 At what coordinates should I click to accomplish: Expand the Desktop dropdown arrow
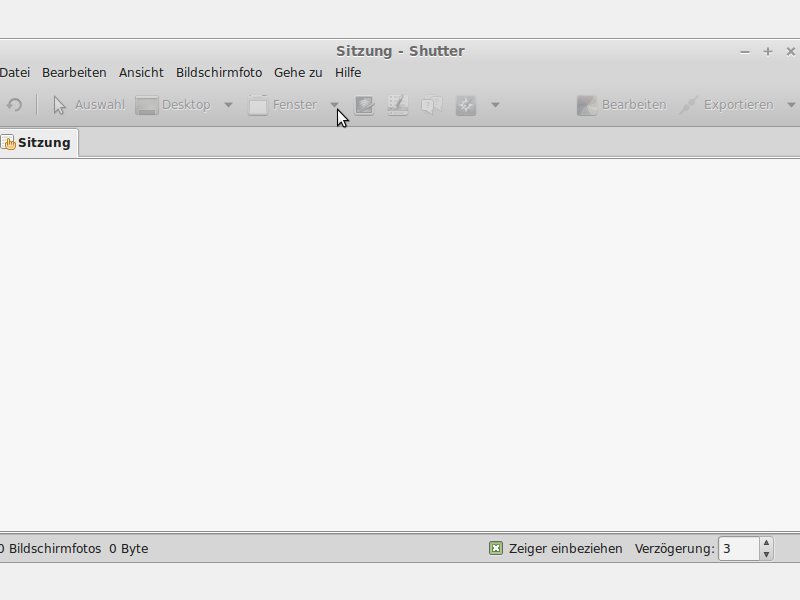click(x=229, y=105)
